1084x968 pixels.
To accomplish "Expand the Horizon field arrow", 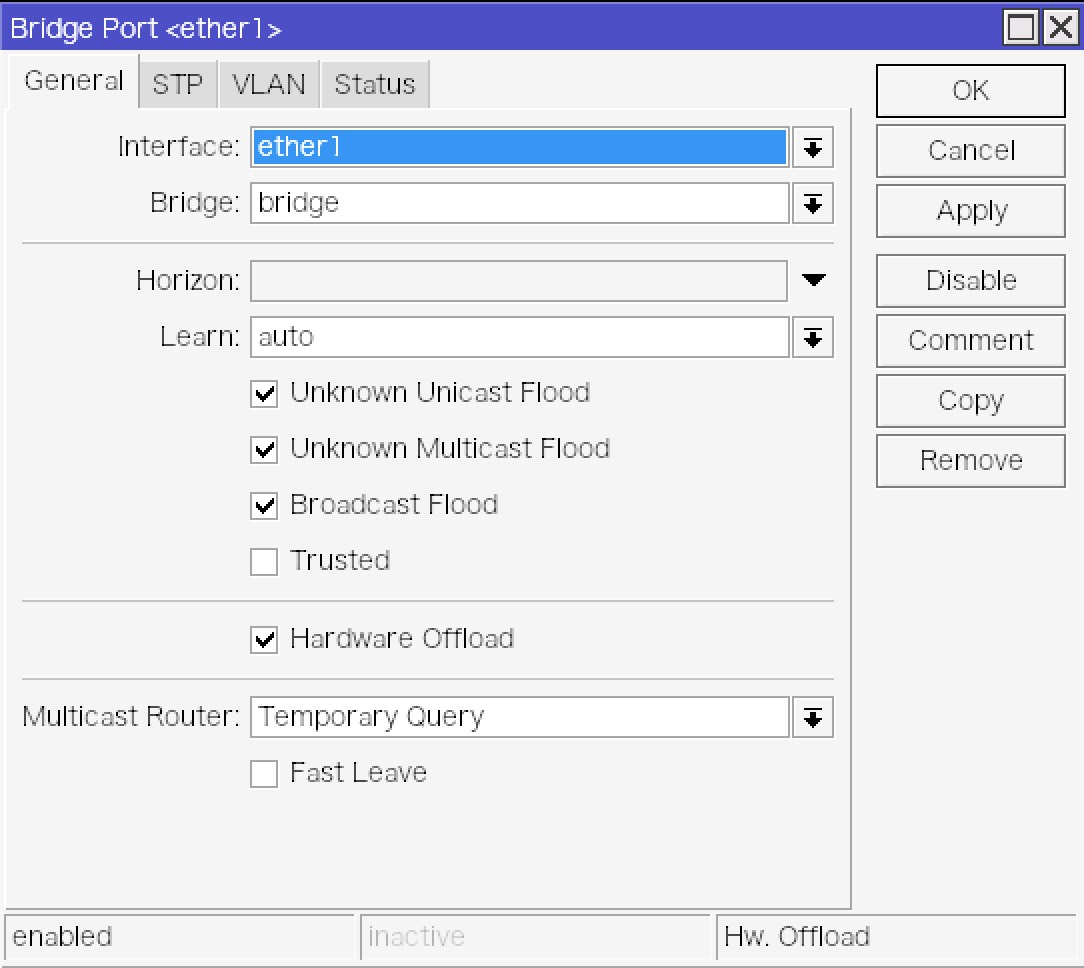I will (813, 281).
